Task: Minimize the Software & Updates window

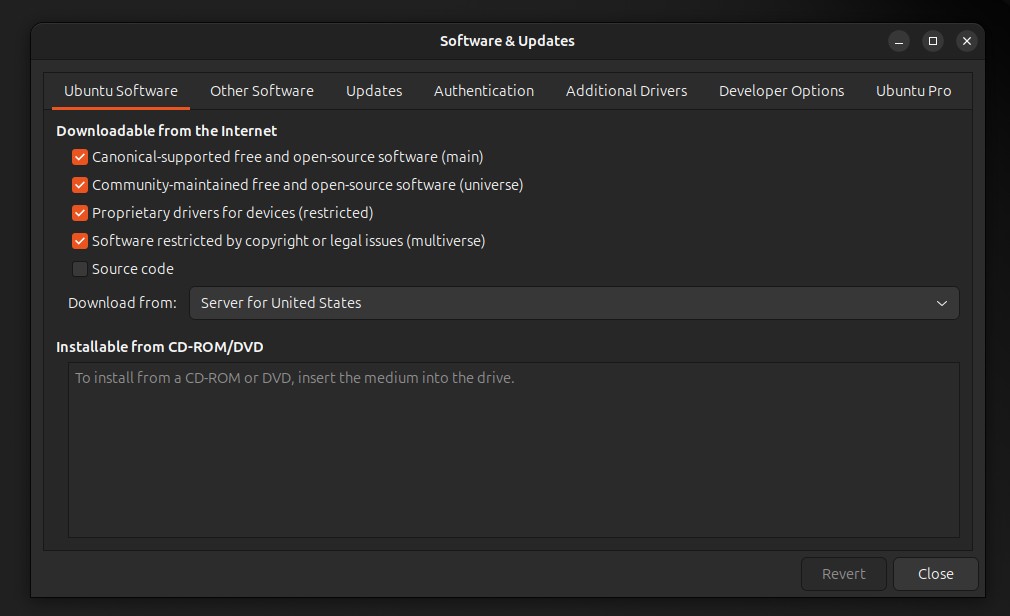Action: 899,41
